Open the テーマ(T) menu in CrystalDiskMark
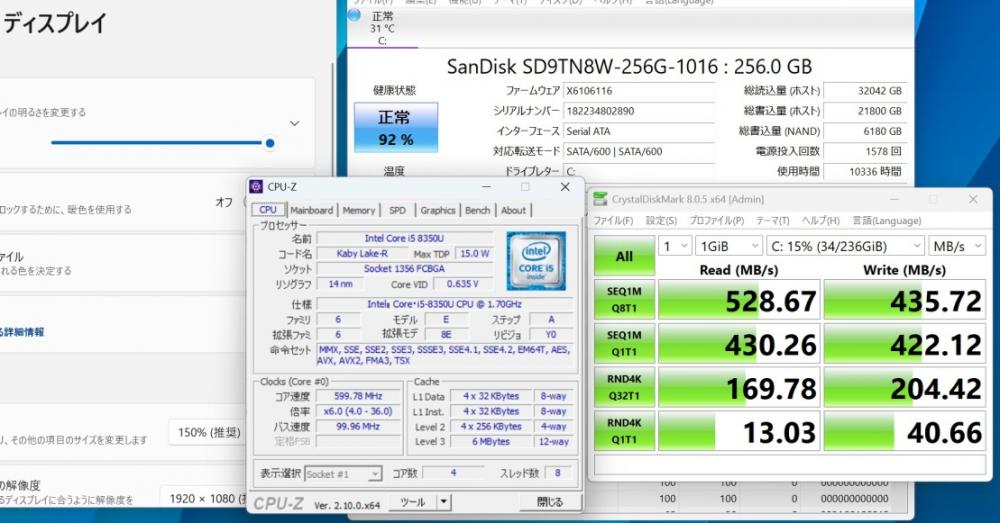Image resolution: width=1000 pixels, height=523 pixels. click(773, 221)
